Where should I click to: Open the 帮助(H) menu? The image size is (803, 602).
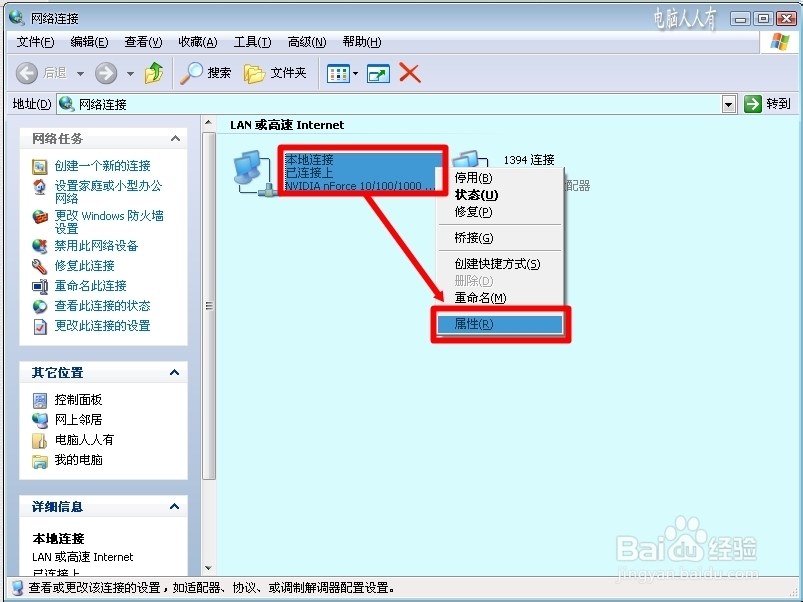pos(362,42)
